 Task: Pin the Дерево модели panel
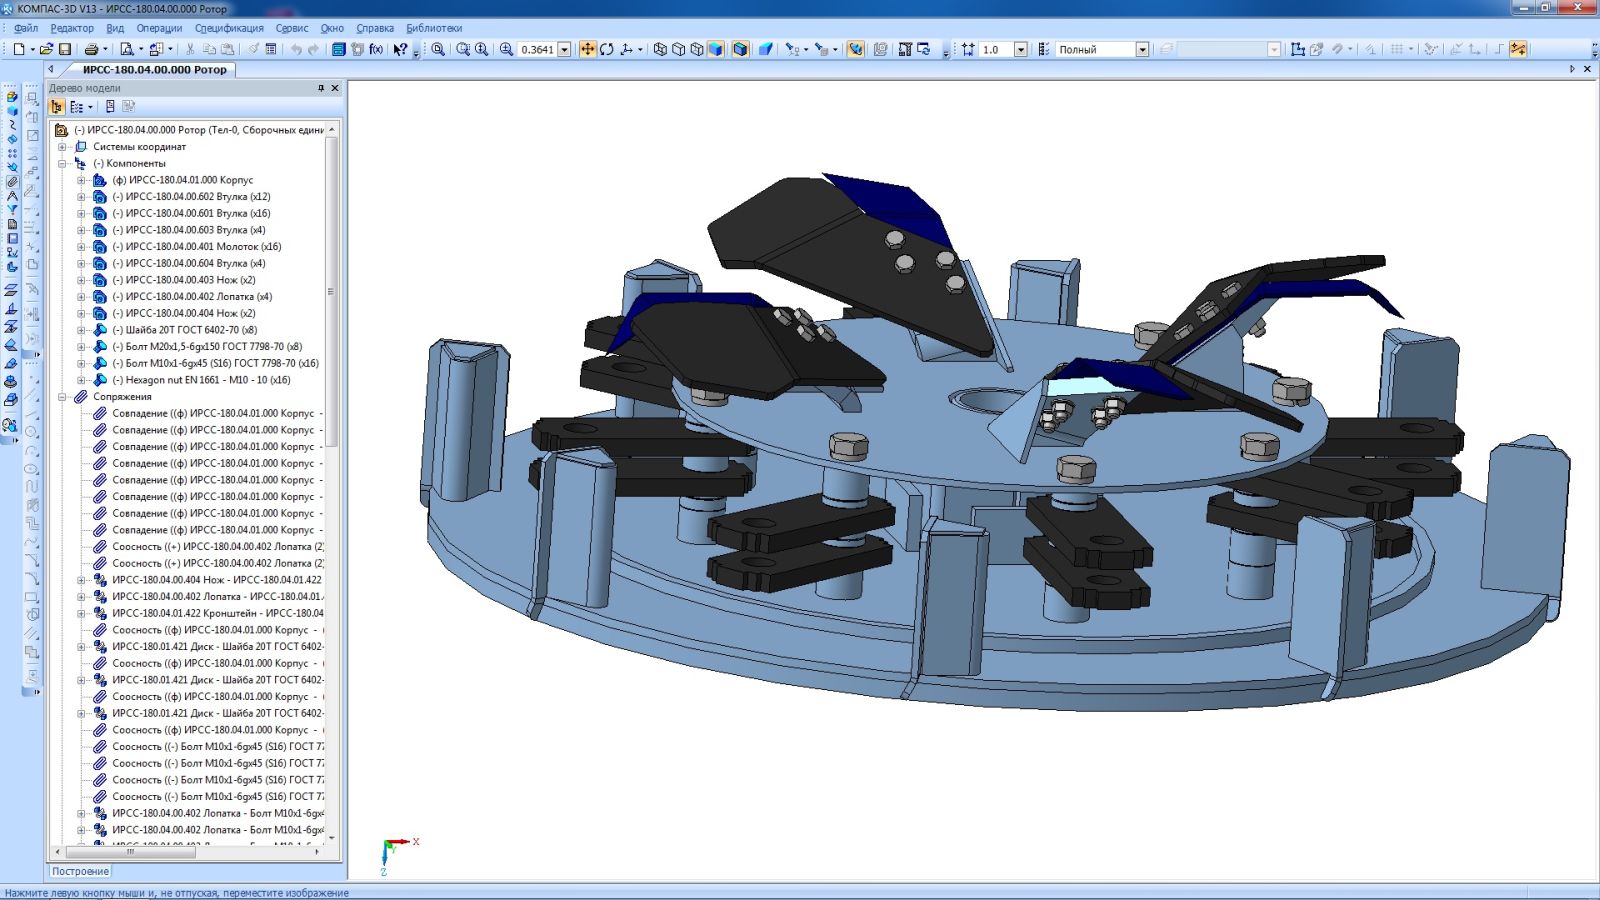321,88
